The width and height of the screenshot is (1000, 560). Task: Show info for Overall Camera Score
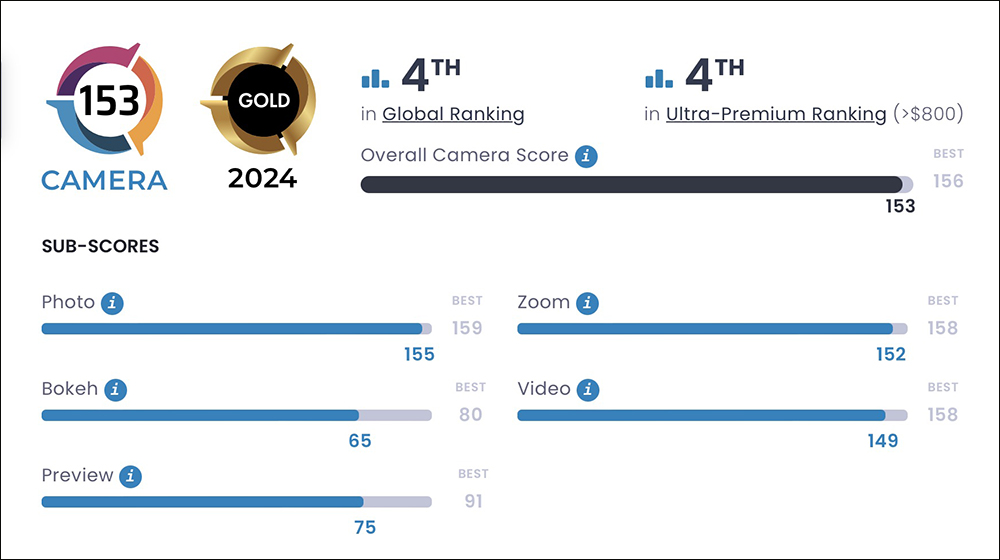[586, 156]
